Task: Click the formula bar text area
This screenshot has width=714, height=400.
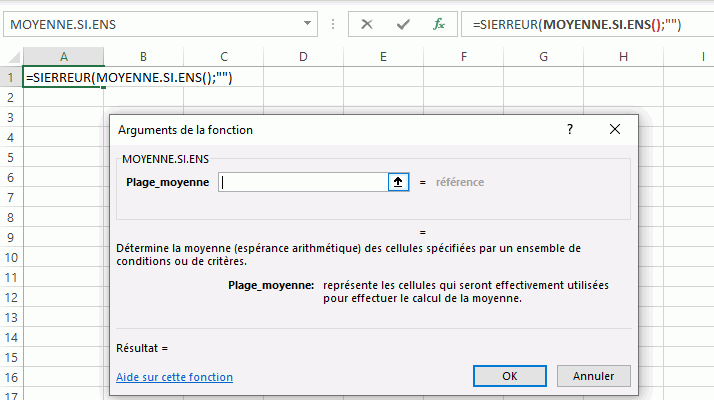Action: pyautogui.click(x=590, y=24)
